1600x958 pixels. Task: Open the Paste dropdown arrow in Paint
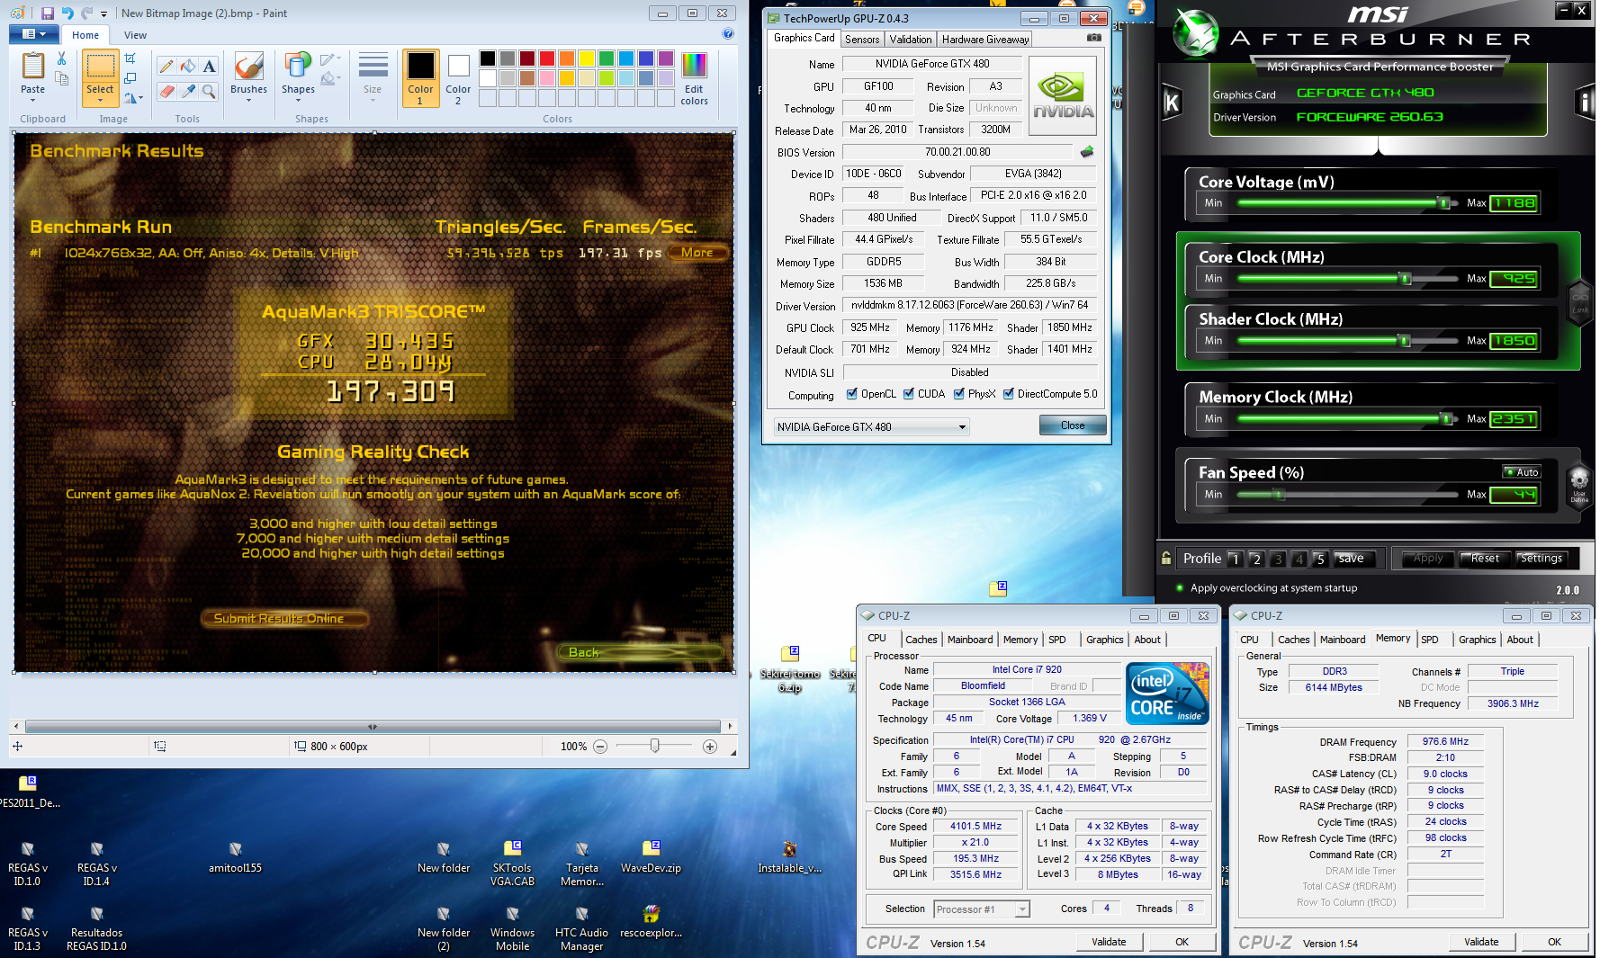coord(33,100)
